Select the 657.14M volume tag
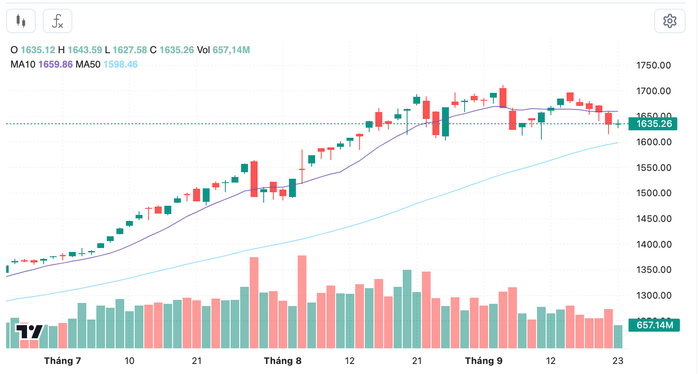Viewport: 700px width, 374px height. click(654, 325)
